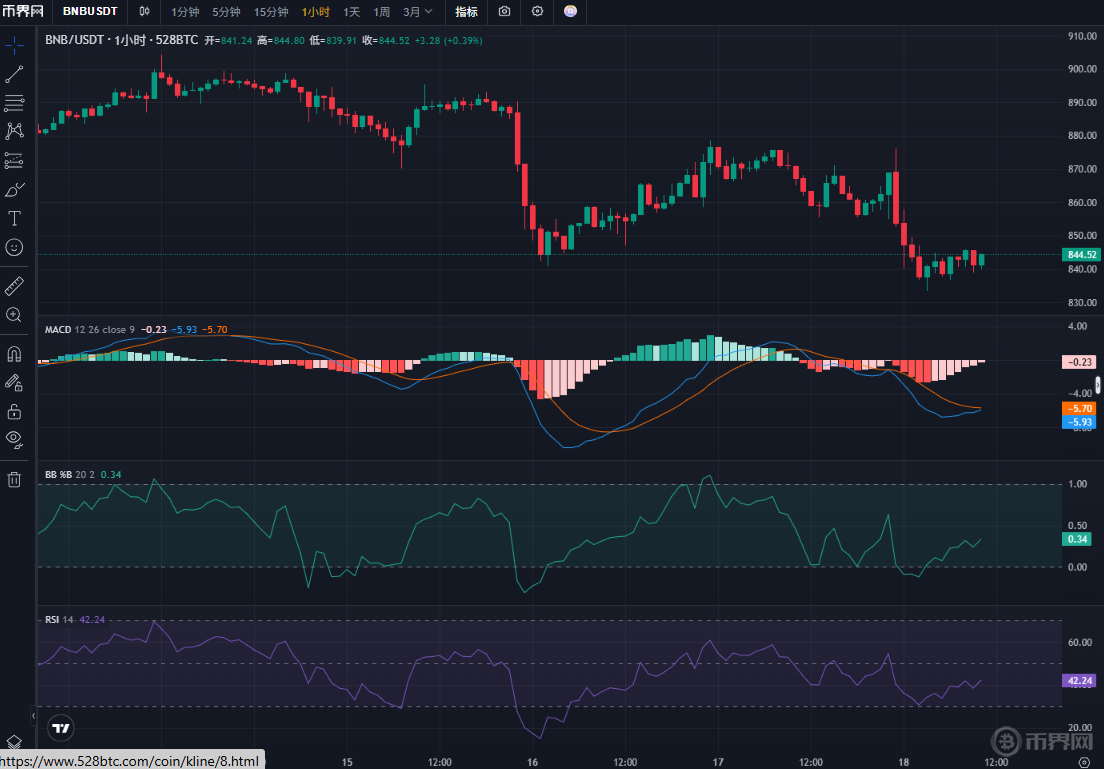This screenshot has width=1104, height=769.
Task: Toggle magnet mode on
Action: (14, 354)
